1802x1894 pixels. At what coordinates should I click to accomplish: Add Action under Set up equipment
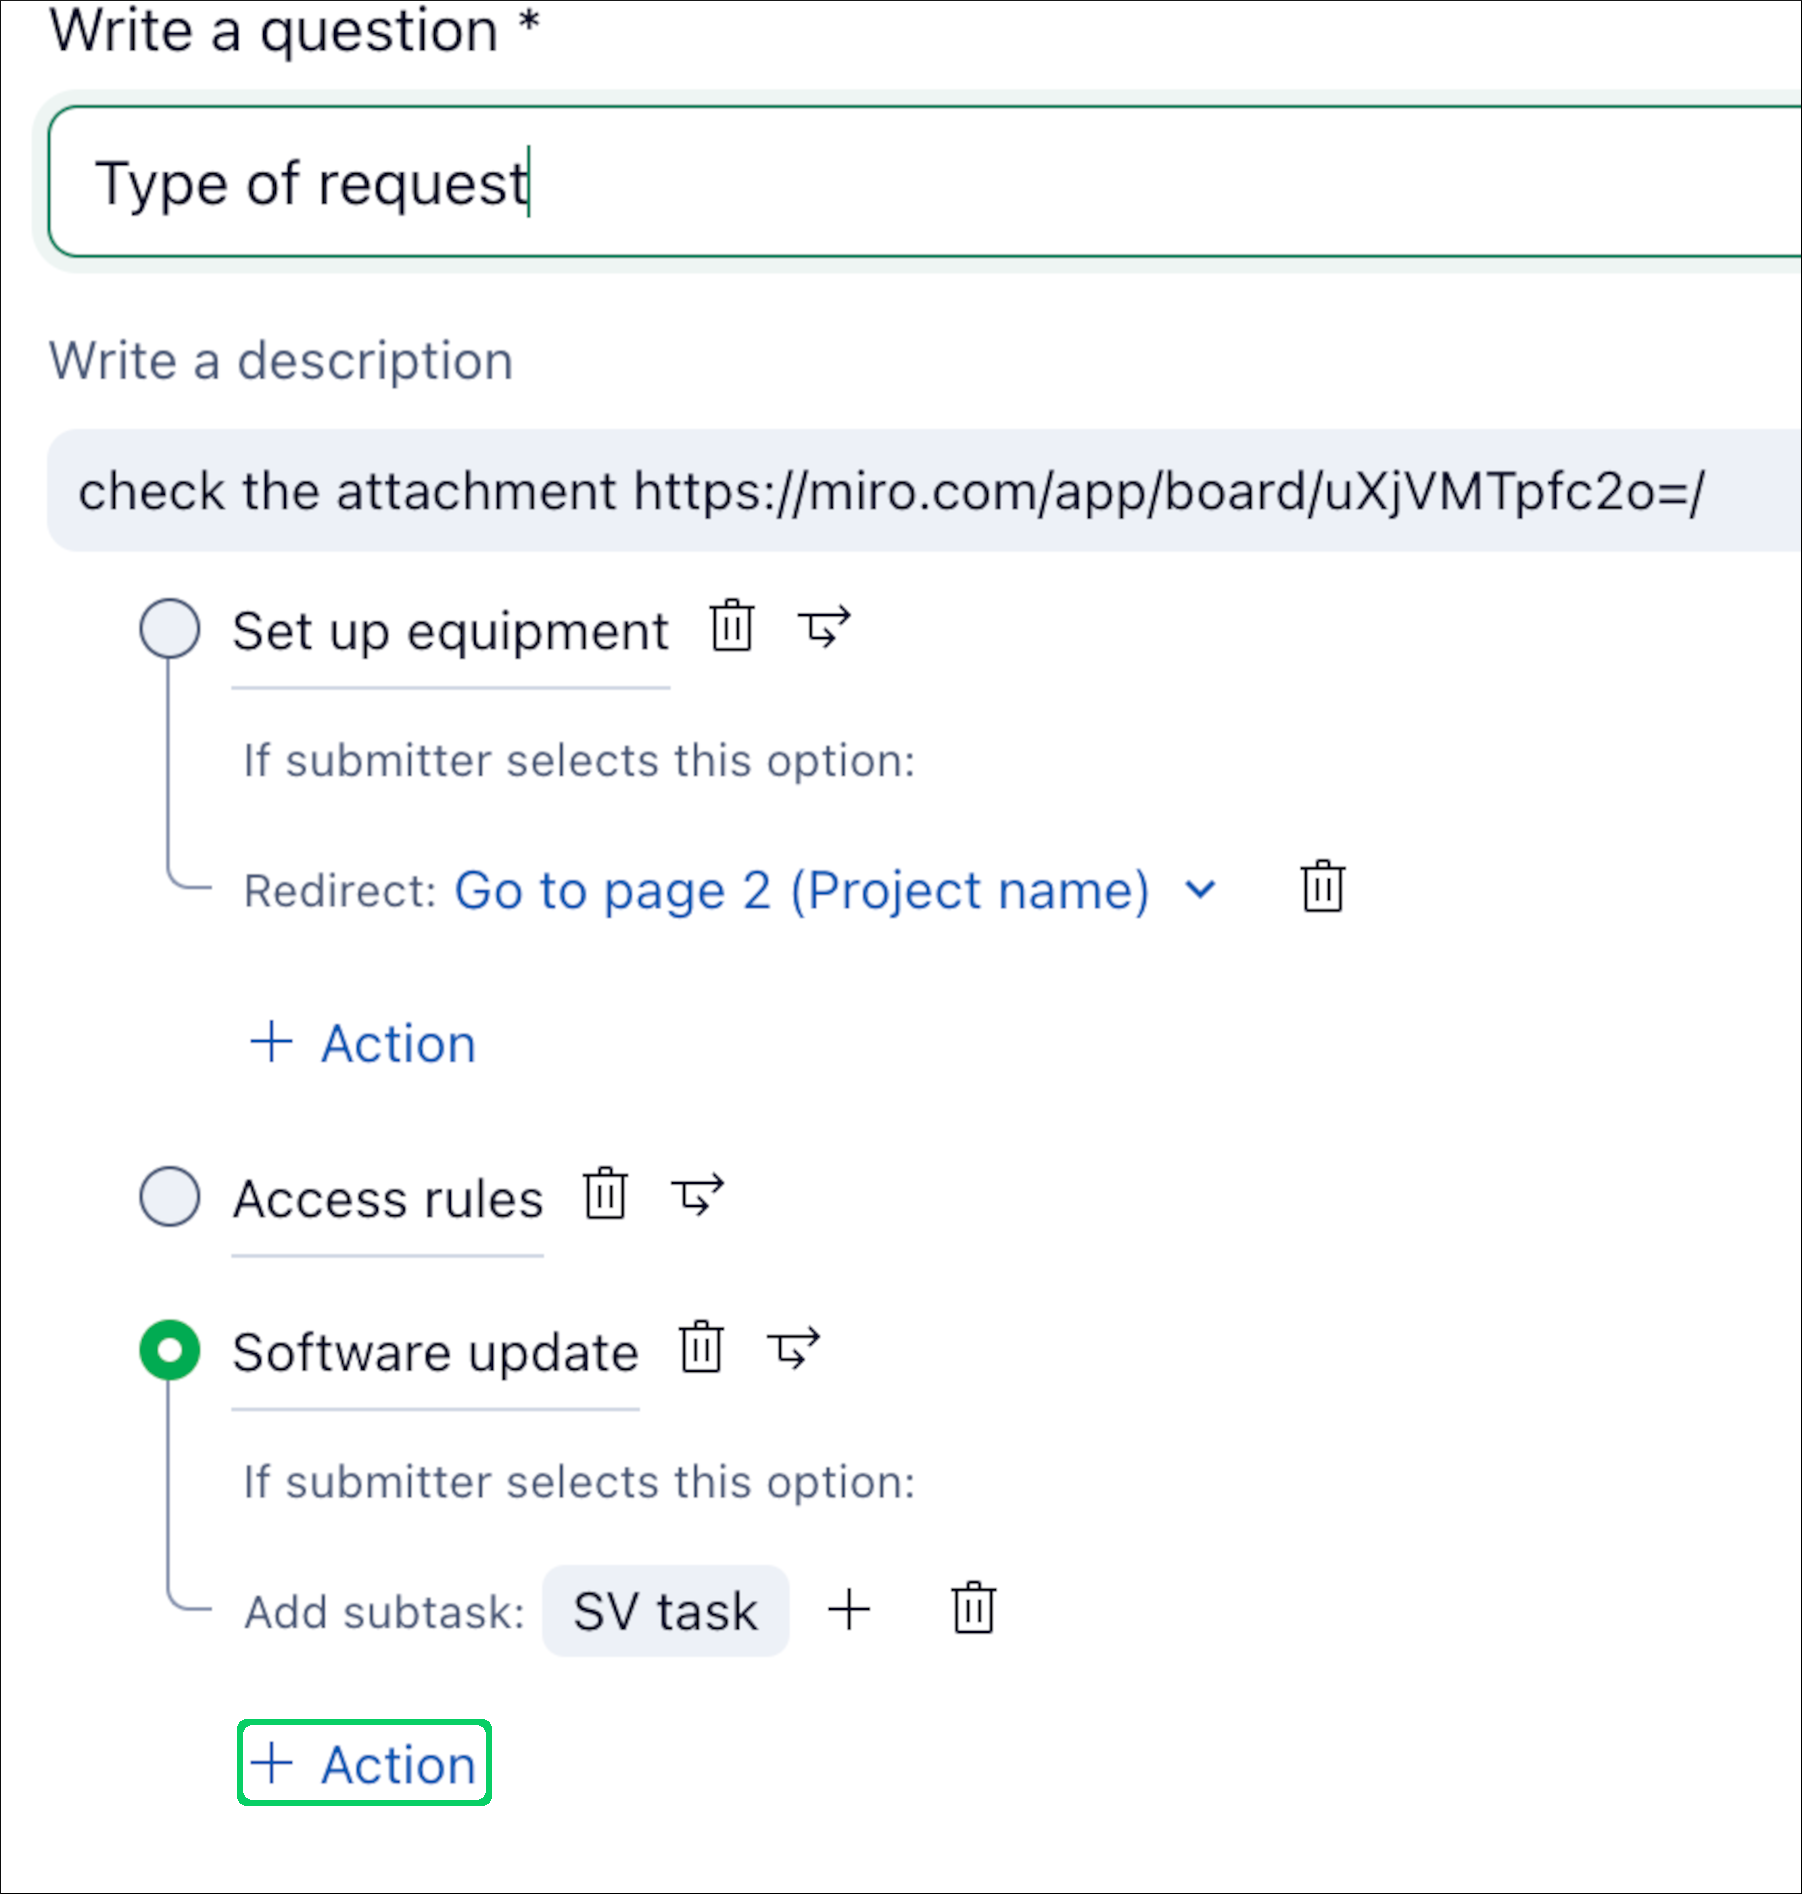364,1043
